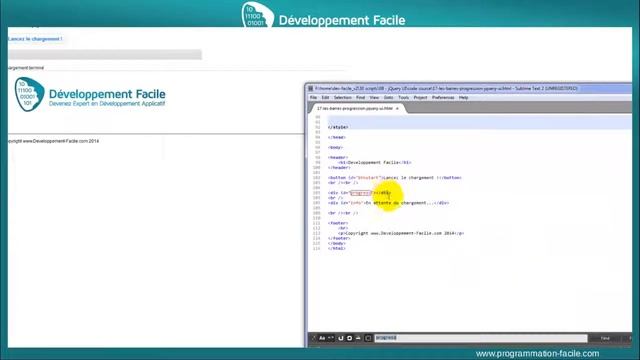Toggle regular expression in find bar
Screen dimensions: 640x360
[x=313, y=338]
